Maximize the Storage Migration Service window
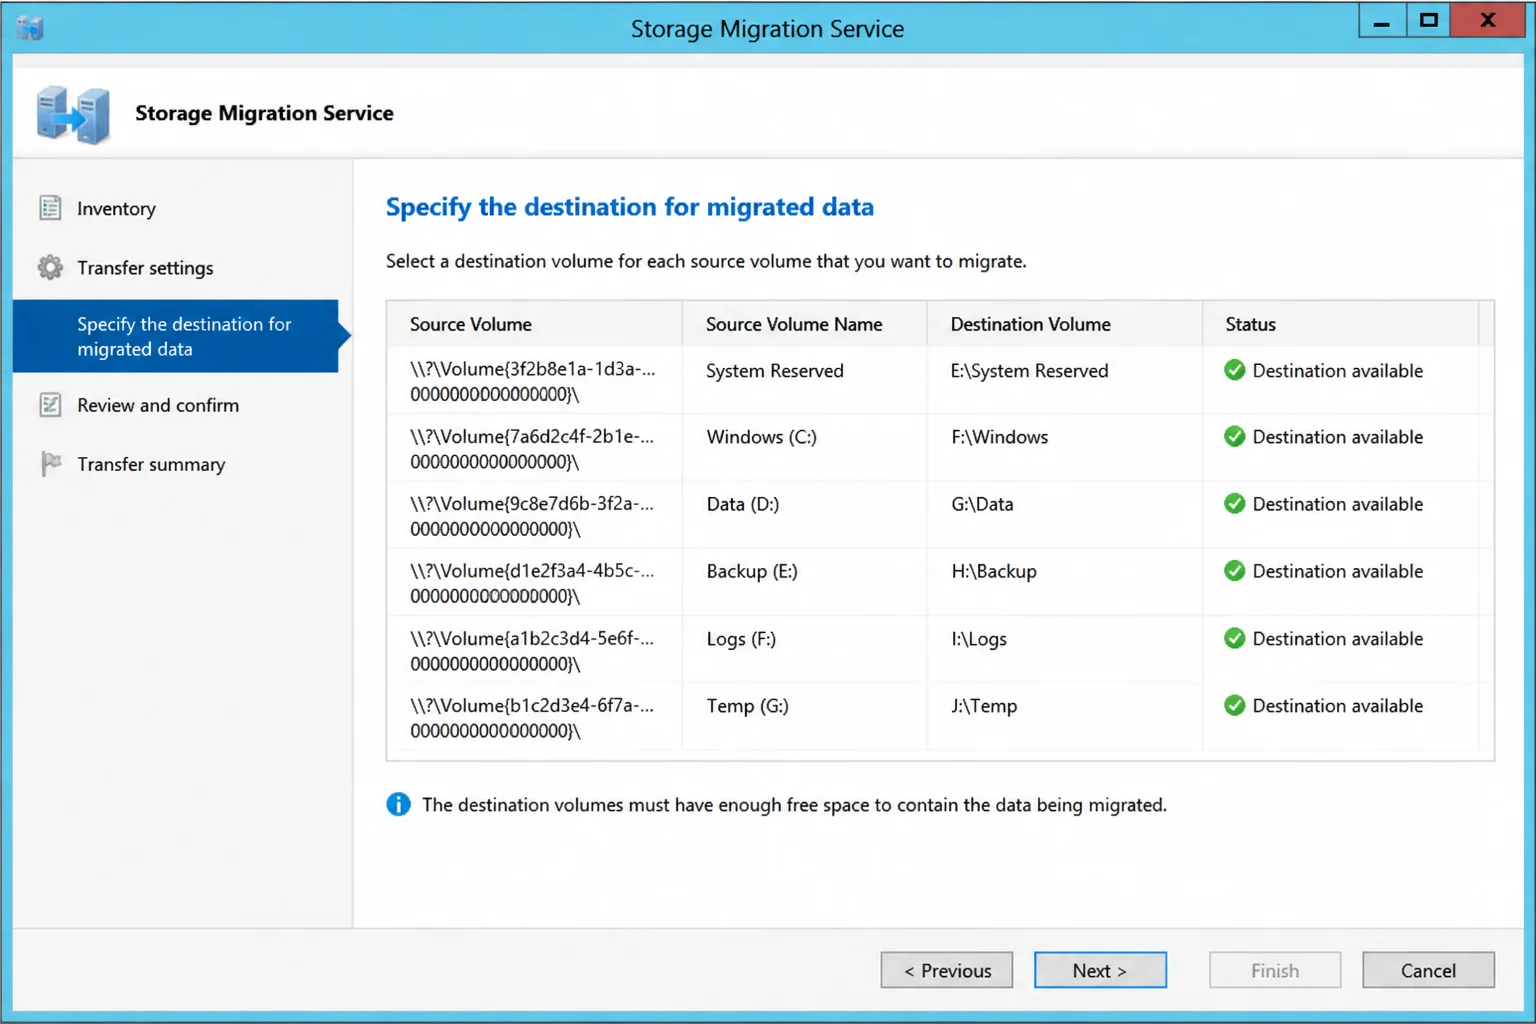1536x1024 pixels. (1428, 21)
